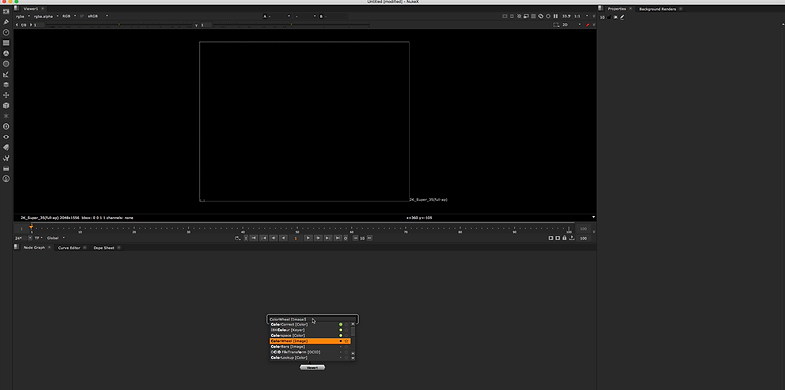Toggle favorite star on the Colorspace entry
The width and height of the screenshot is (785, 390).
point(346,335)
